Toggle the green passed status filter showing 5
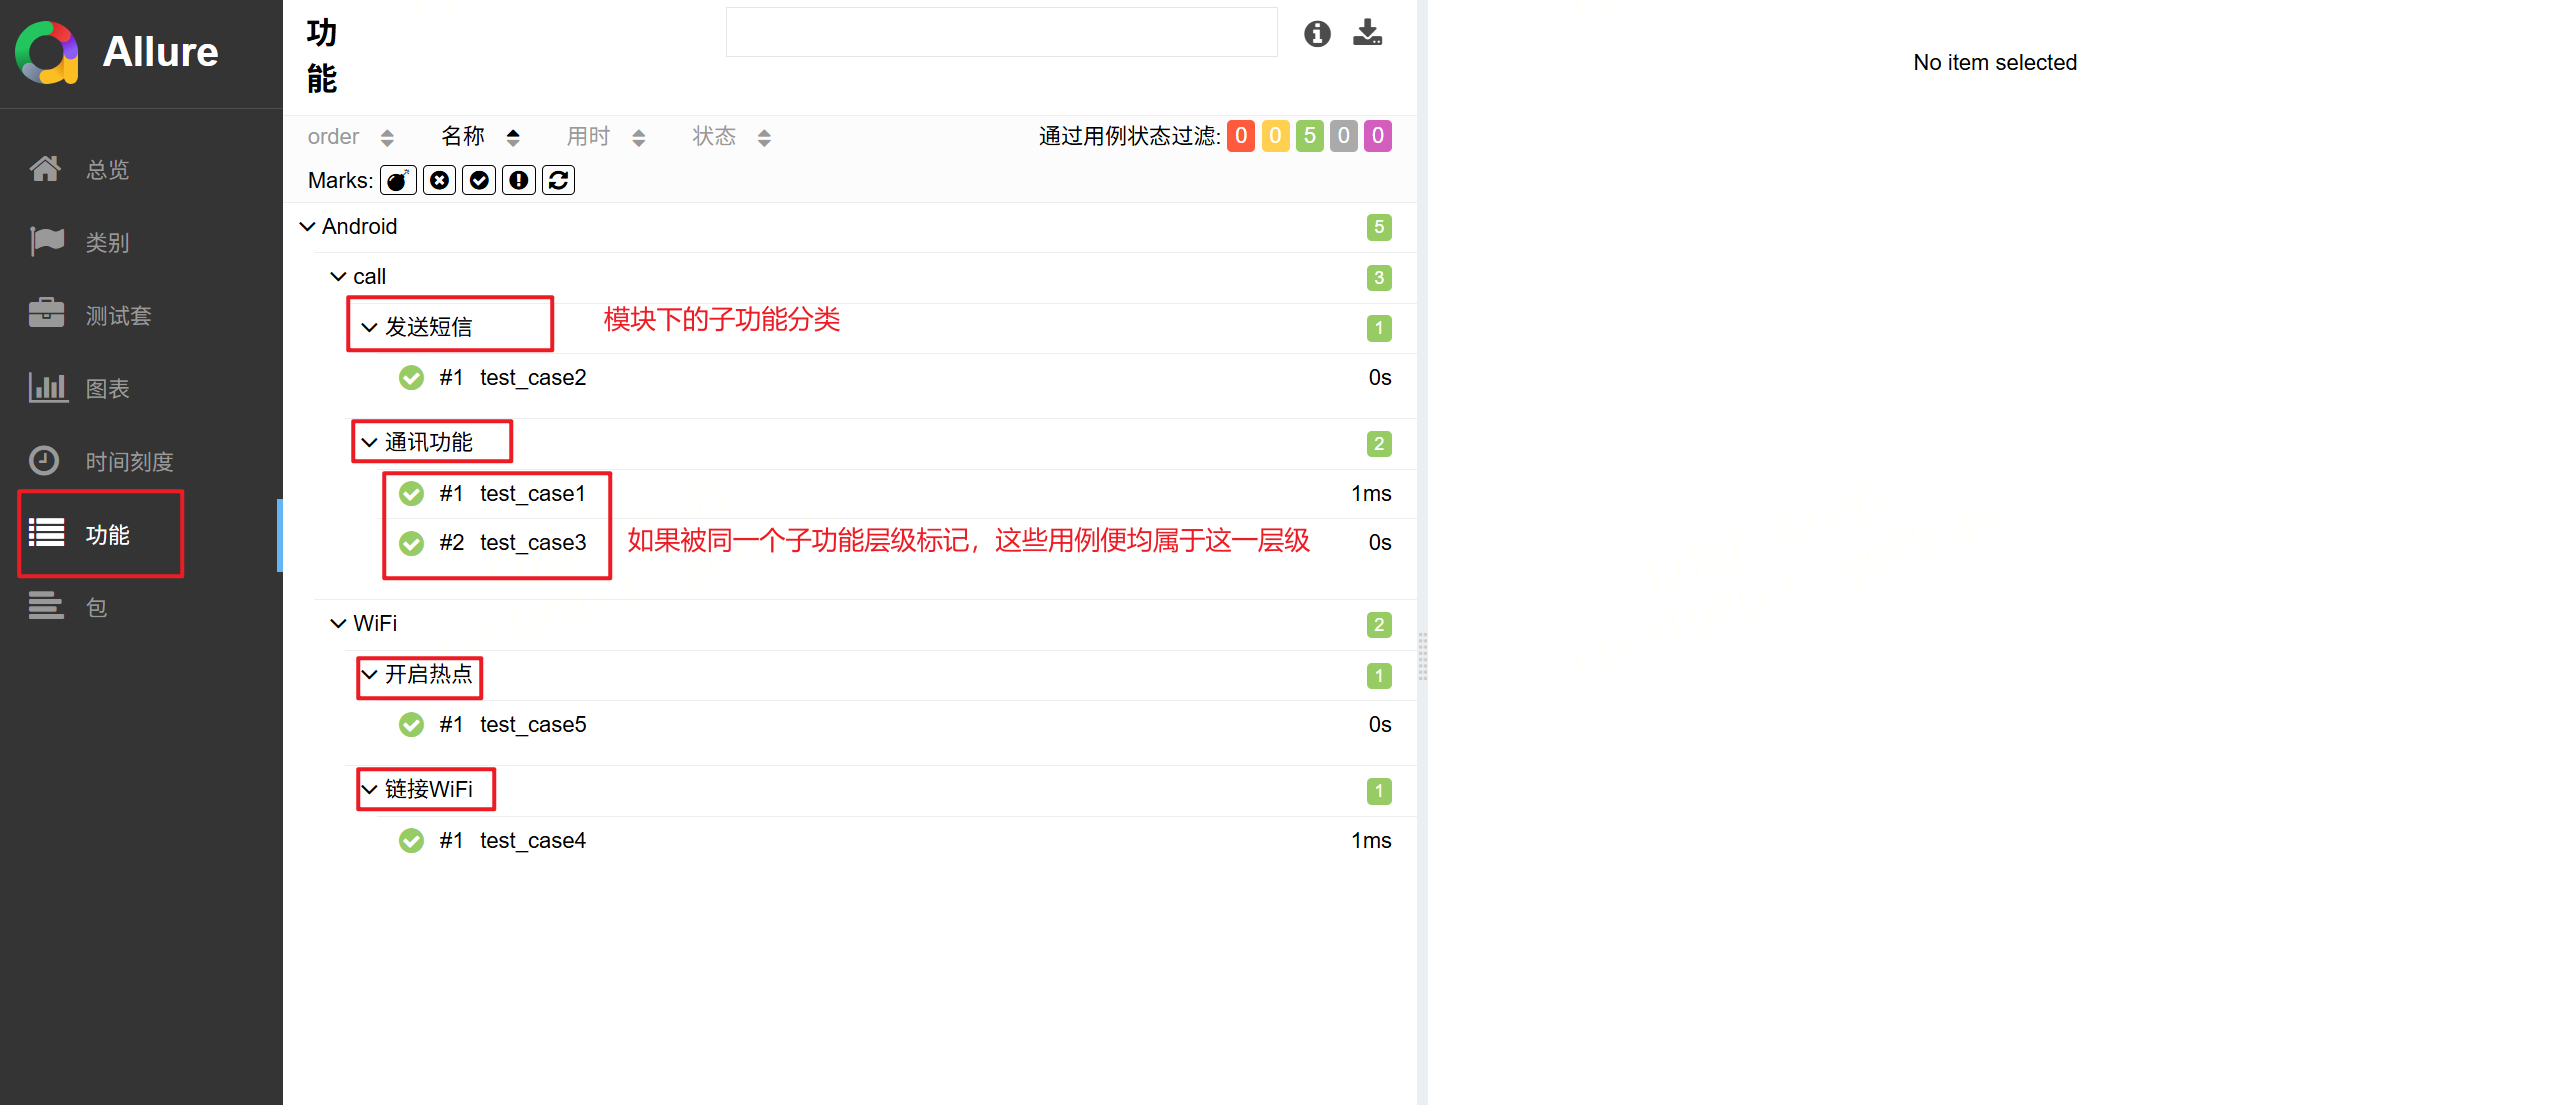The height and width of the screenshot is (1105, 2557). click(x=1309, y=136)
